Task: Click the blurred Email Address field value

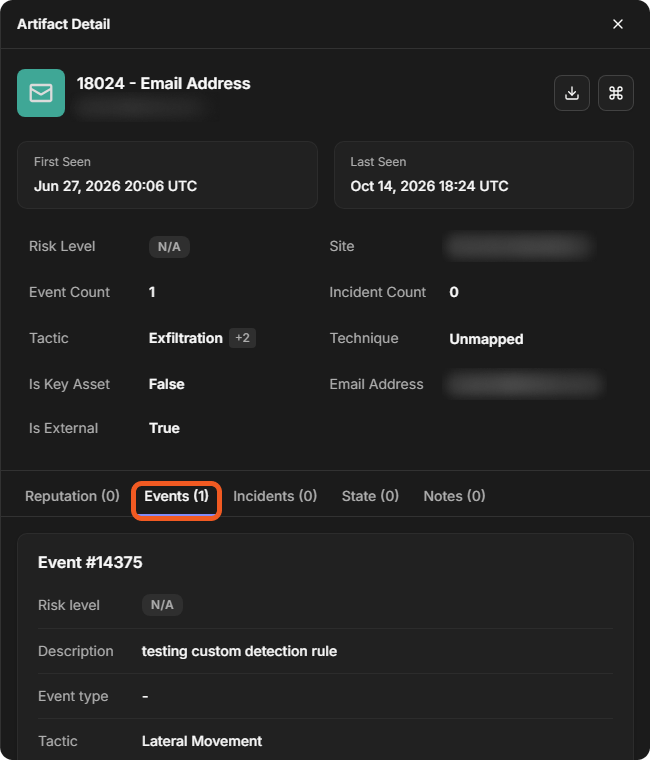Action: click(524, 384)
